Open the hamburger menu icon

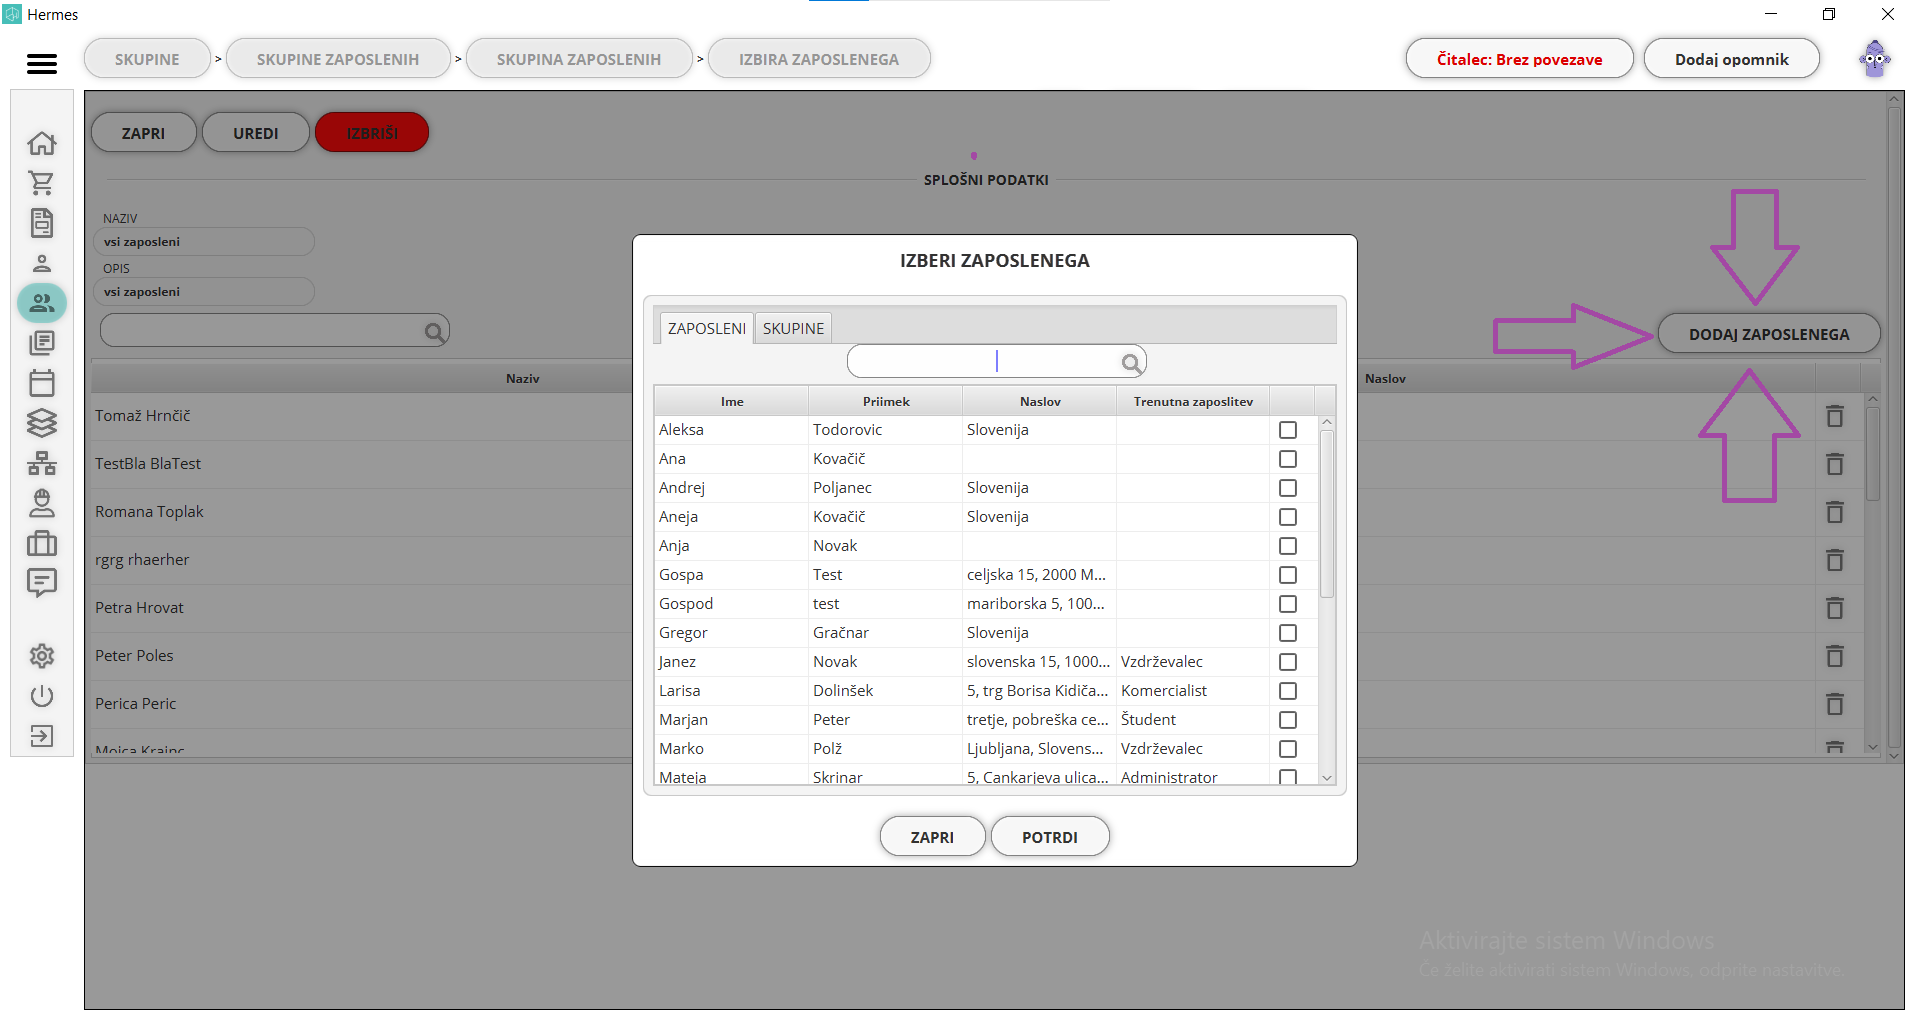(41, 64)
